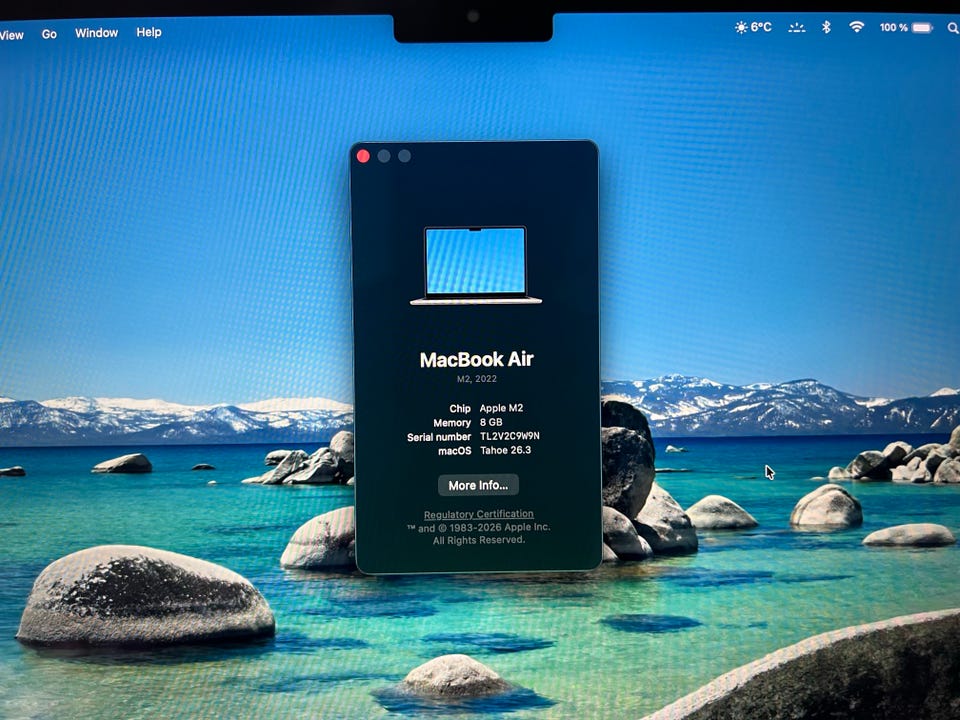Screen dimensions: 960x720
Task: Open the Help menu
Action: [149, 32]
